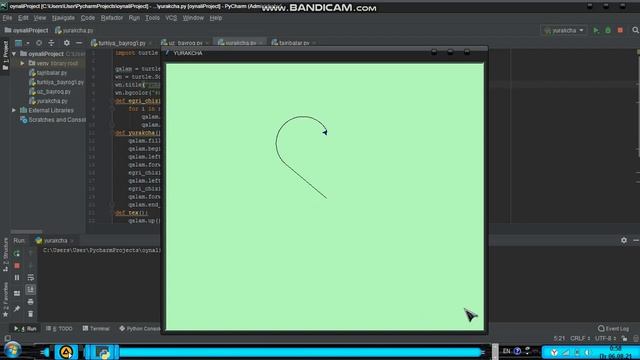640x360 pixels.
Task: Pause output in Run panel
Action: point(17,278)
